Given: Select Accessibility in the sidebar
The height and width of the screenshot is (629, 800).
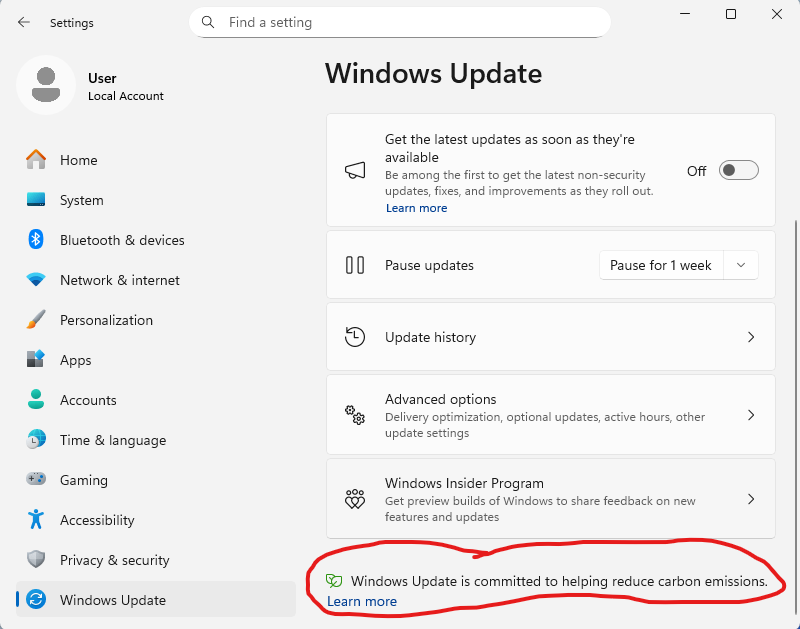Looking at the screenshot, I should click(x=156, y=519).
